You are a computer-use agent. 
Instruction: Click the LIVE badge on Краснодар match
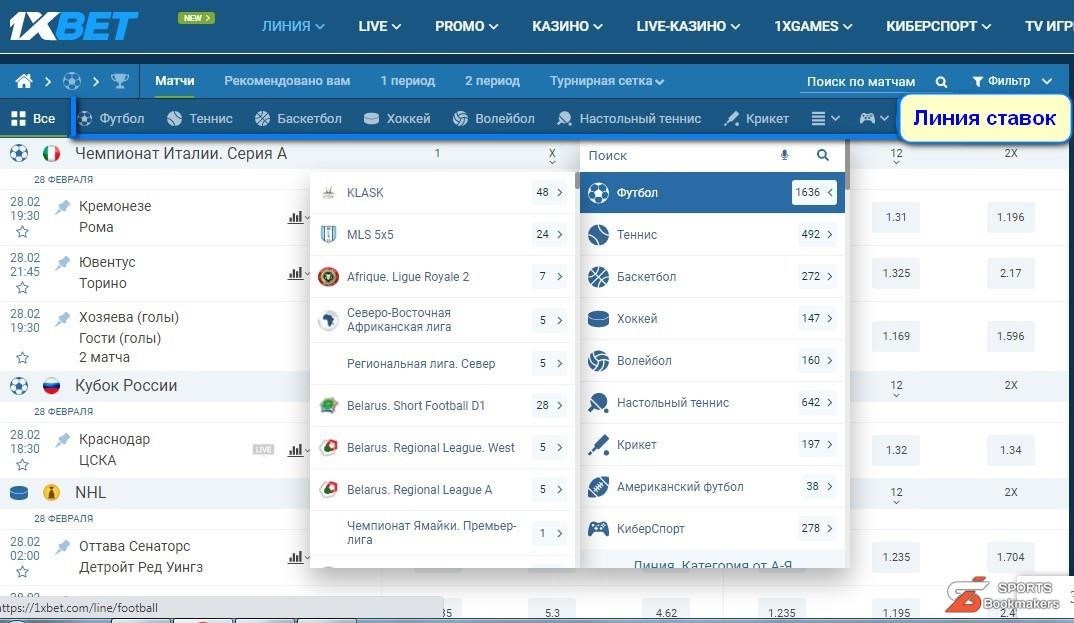[263, 450]
